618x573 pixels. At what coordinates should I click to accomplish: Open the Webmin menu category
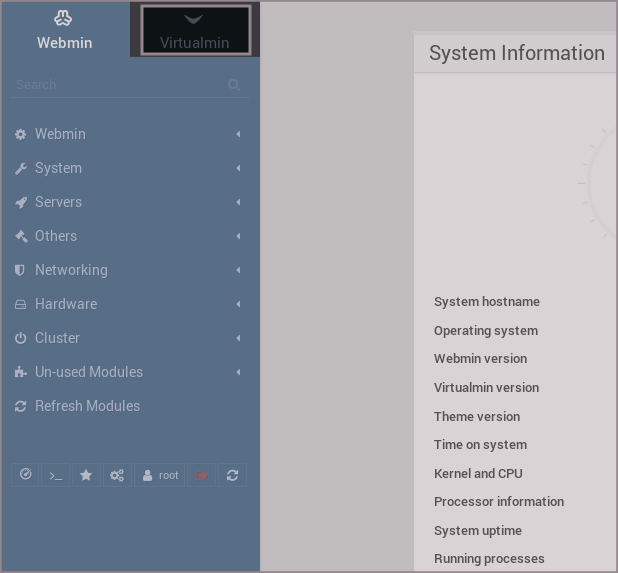(x=130, y=134)
